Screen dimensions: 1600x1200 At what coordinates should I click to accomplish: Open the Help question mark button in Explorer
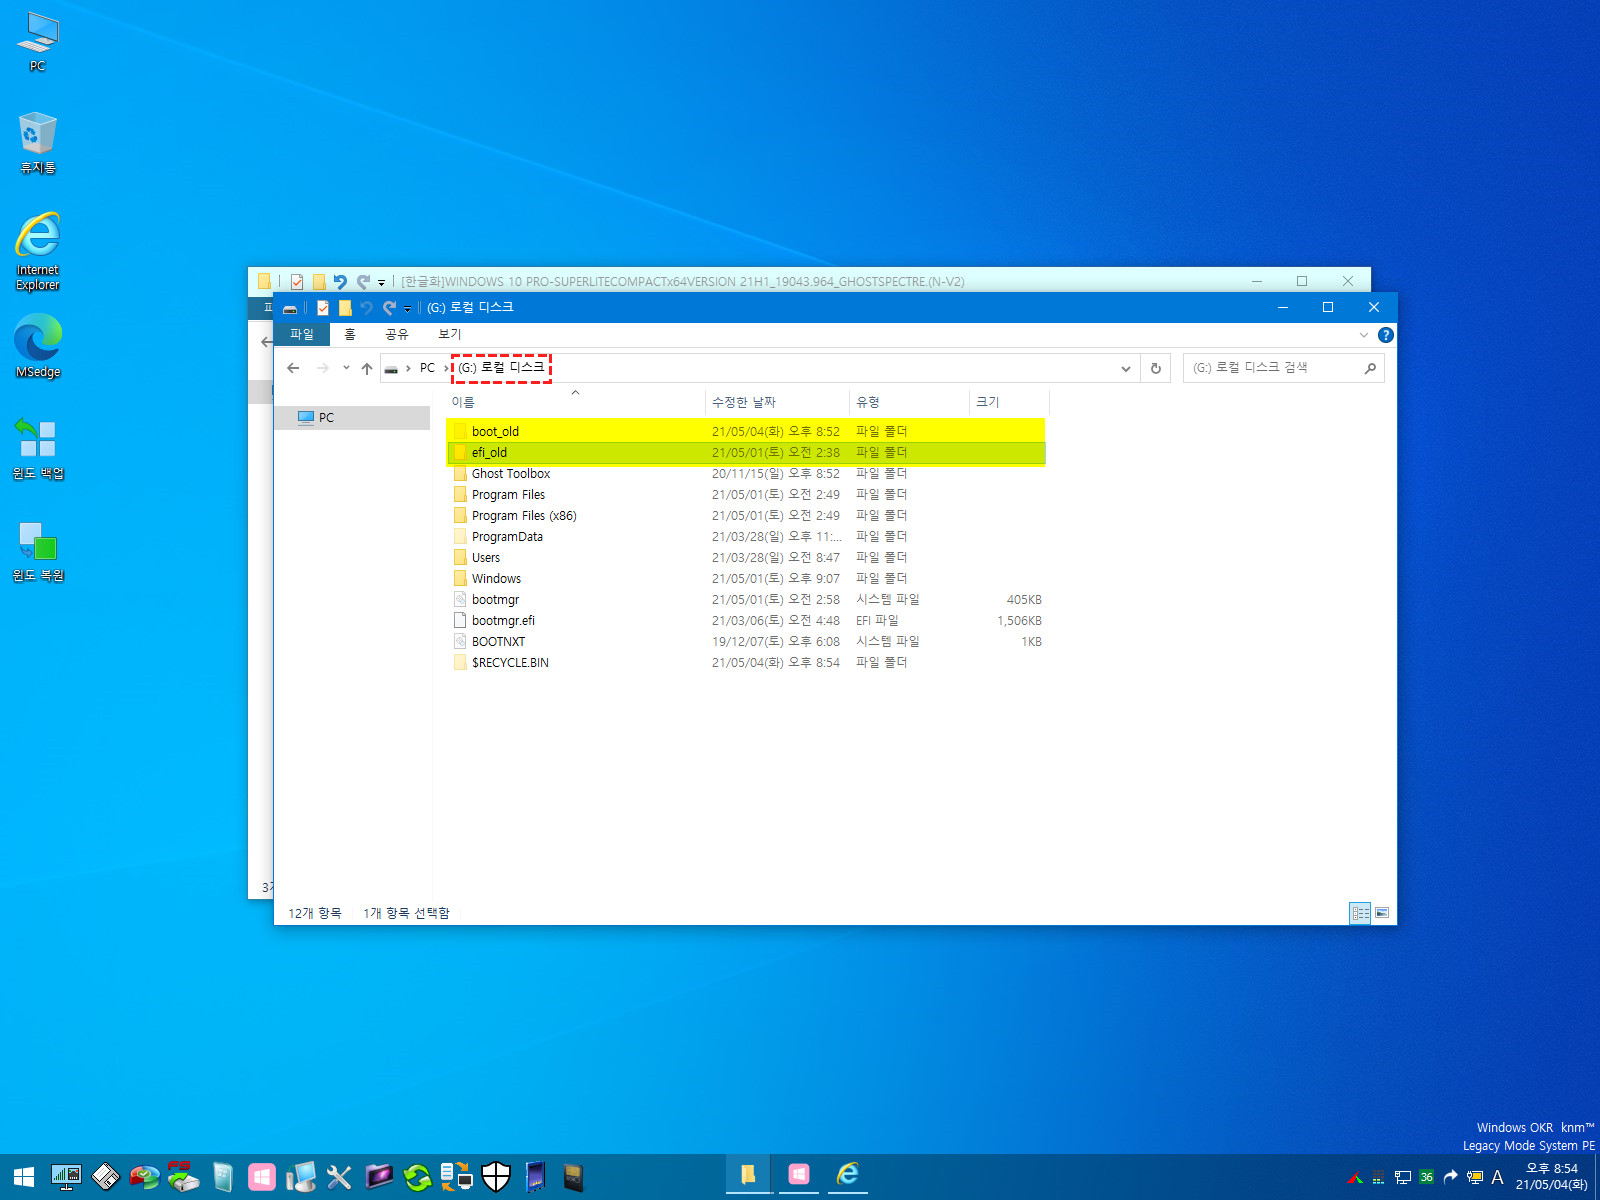tap(1385, 335)
